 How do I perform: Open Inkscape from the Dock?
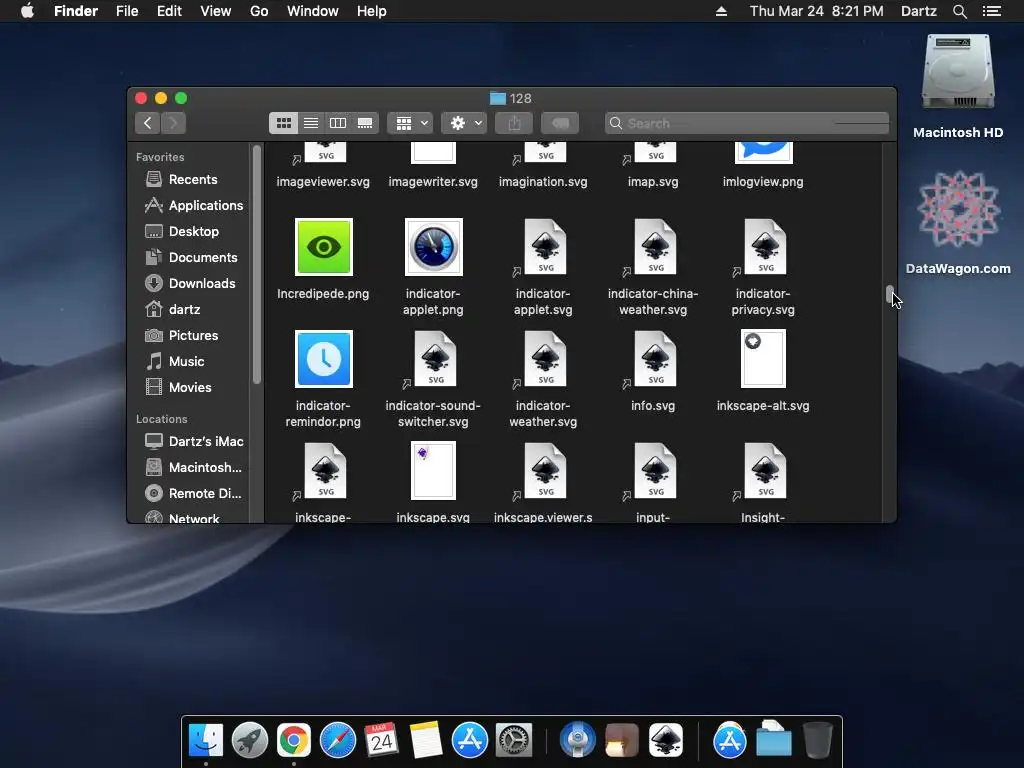665,741
